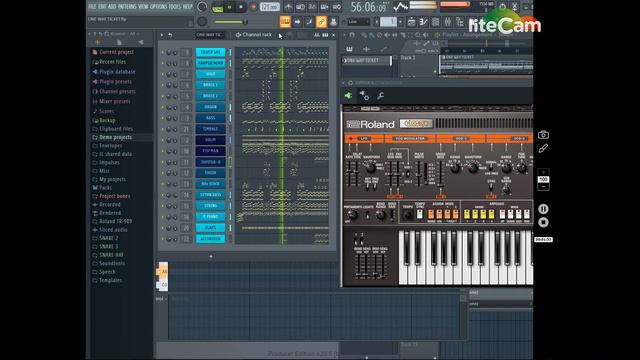Viewport: 640px width, 360px height.
Task: Select the CLAPS channel button
Action: coord(210,228)
